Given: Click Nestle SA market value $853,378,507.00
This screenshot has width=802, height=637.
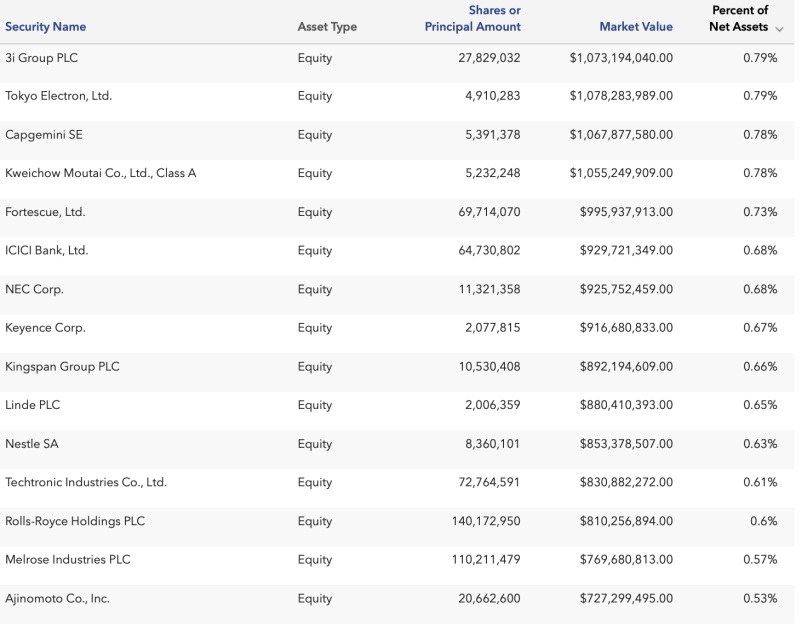Looking at the screenshot, I should tap(626, 444).
